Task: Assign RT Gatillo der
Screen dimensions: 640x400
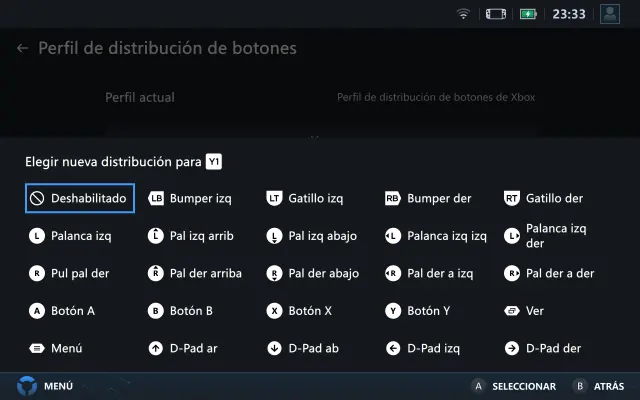Action: coord(543,198)
